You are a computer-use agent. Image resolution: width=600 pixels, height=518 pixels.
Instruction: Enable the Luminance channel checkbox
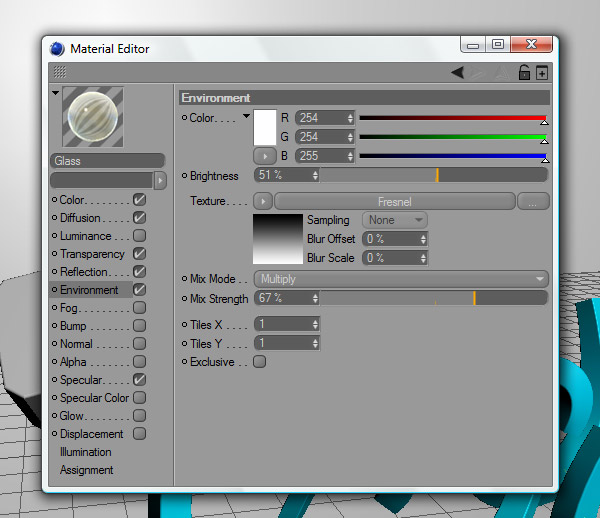[x=140, y=235]
